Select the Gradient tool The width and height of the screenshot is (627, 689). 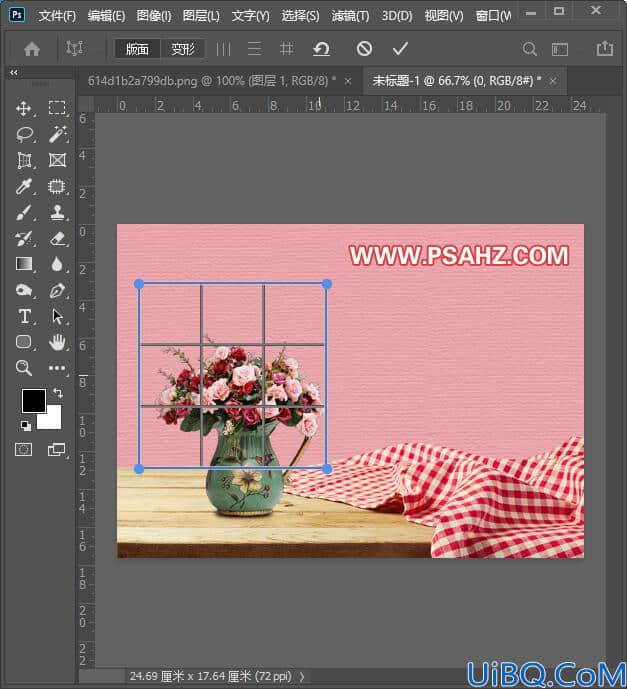[x=24, y=264]
